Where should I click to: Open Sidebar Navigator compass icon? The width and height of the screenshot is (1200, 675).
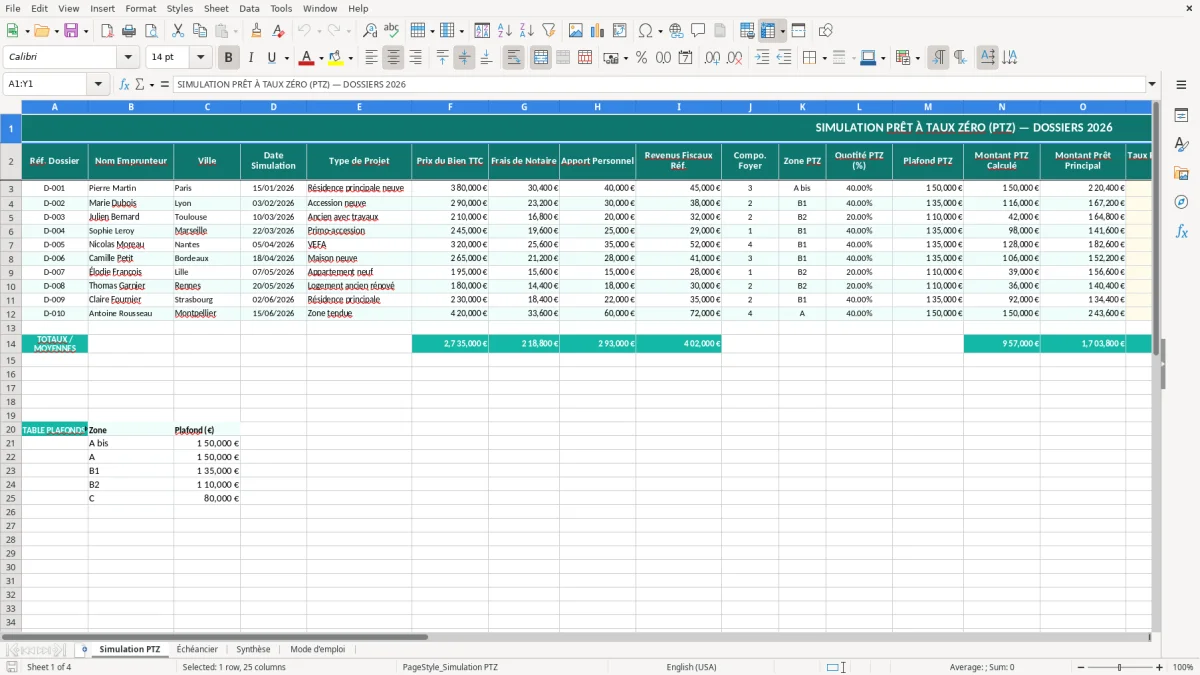pyautogui.click(x=1181, y=202)
